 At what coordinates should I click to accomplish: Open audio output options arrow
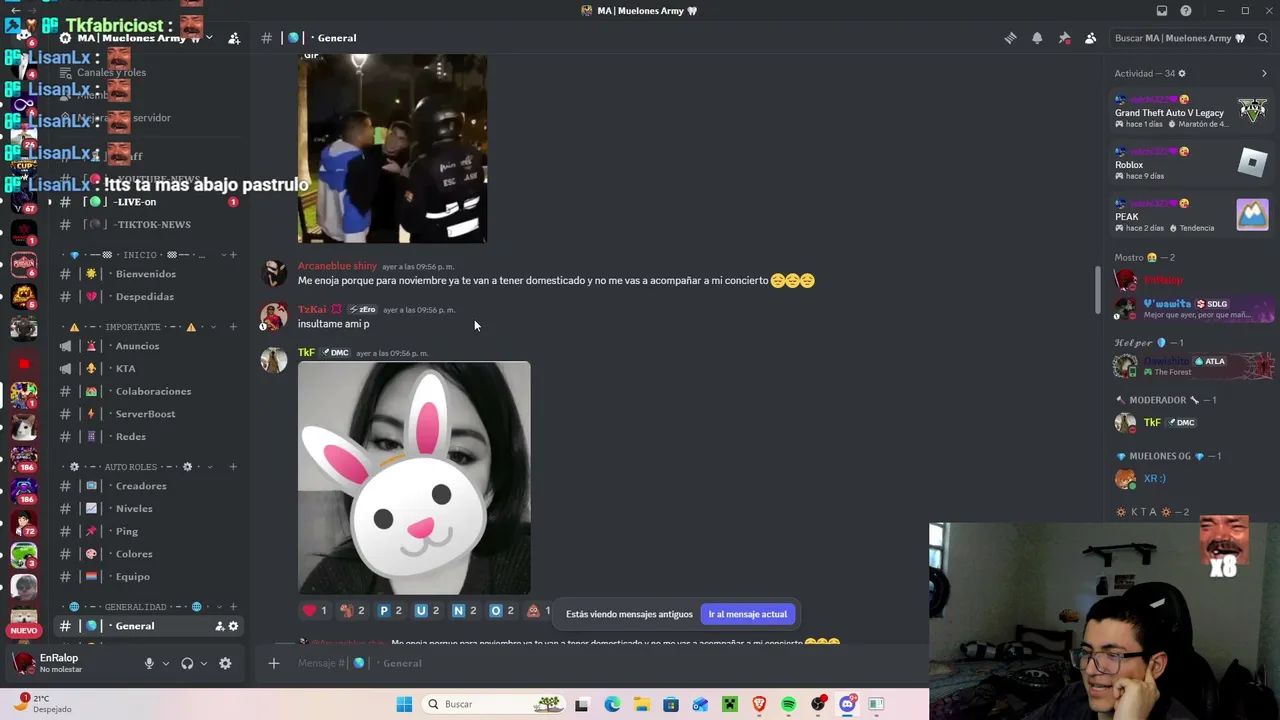coord(204,663)
